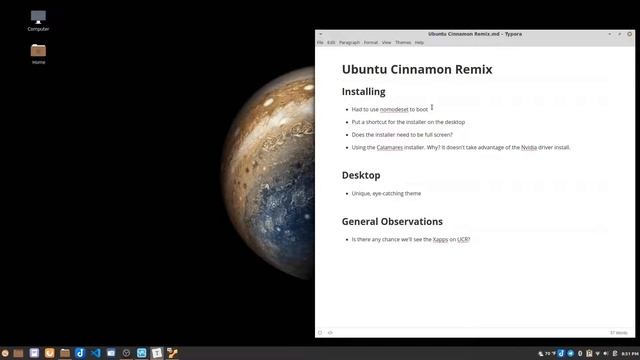This screenshot has width=640, height=360.
Task: Launch the purple notes app in taskbar
Action: click(34, 353)
